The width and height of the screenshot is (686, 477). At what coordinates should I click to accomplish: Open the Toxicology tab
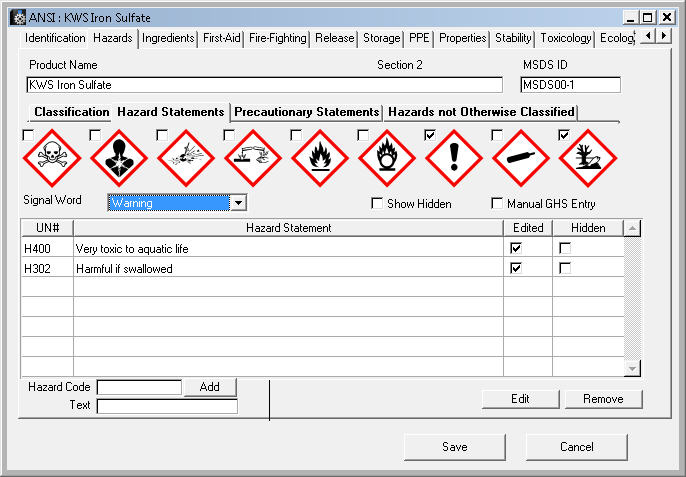(566, 38)
